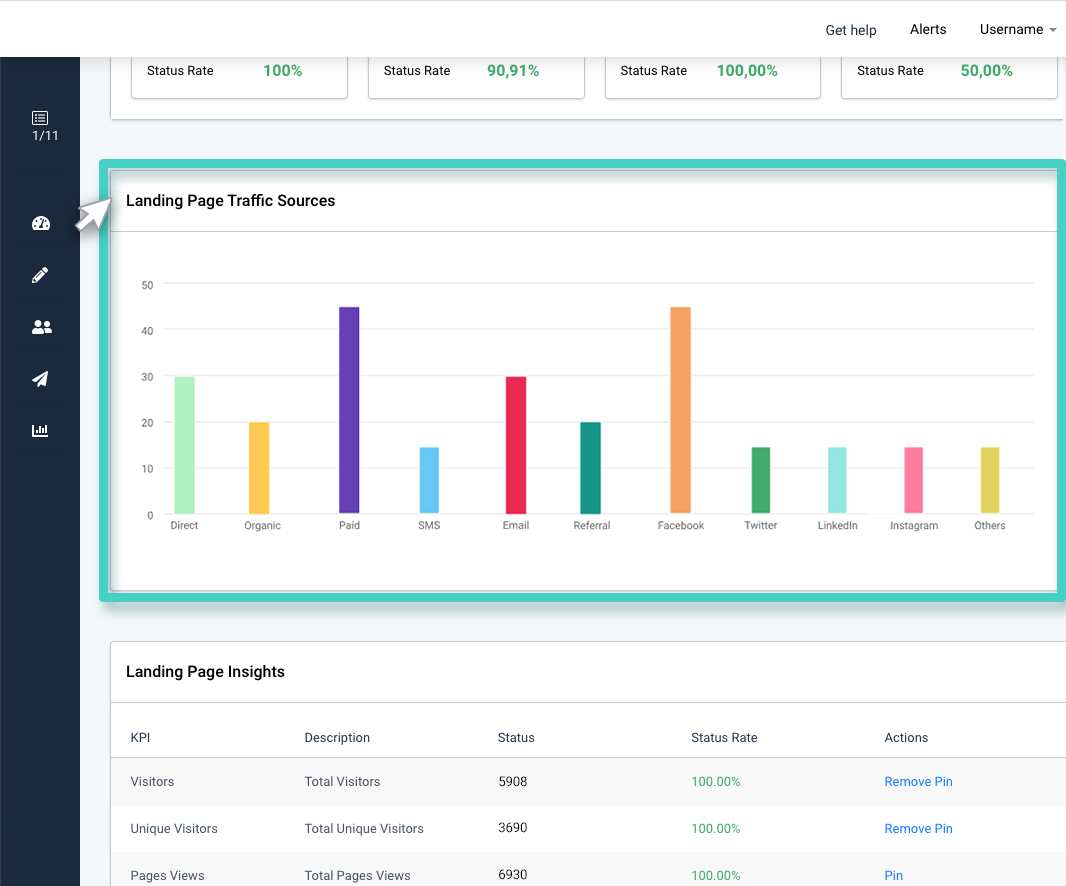Click the Facebook axis label

click(681, 526)
